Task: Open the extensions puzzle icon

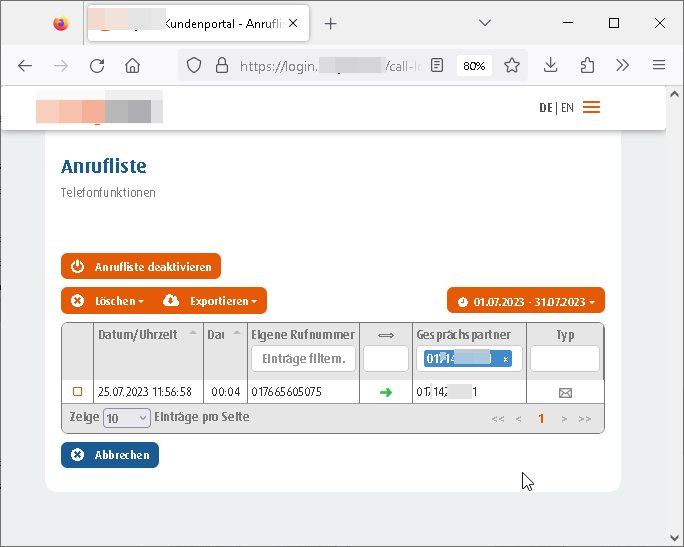Action: (587, 66)
